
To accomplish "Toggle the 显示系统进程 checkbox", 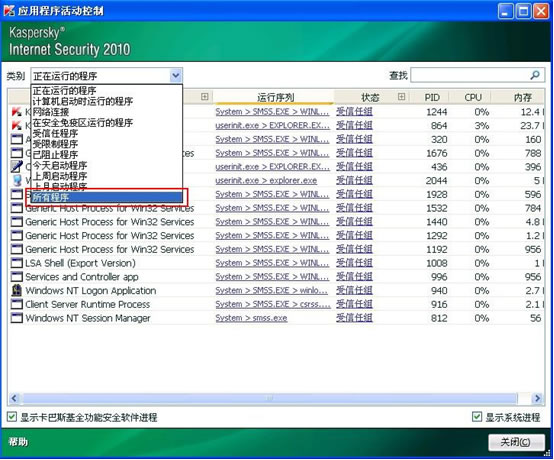I will pos(477,417).
